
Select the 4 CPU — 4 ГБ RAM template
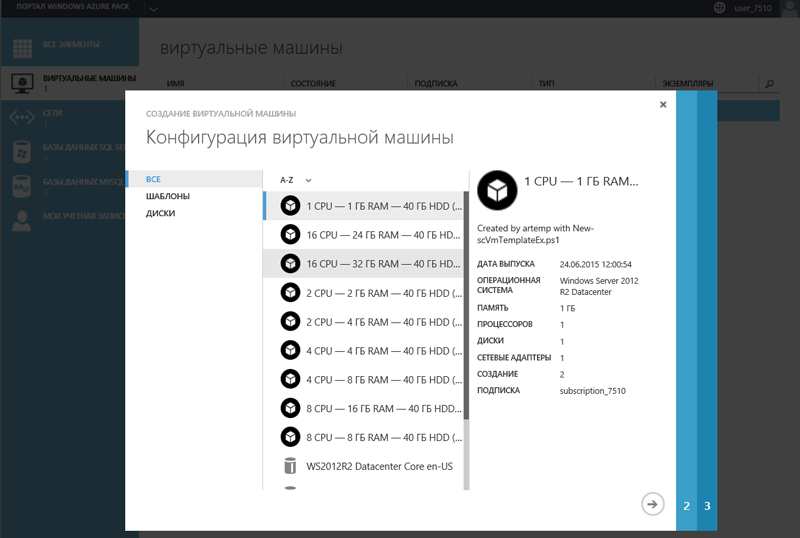pyautogui.click(x=363, y=350)
